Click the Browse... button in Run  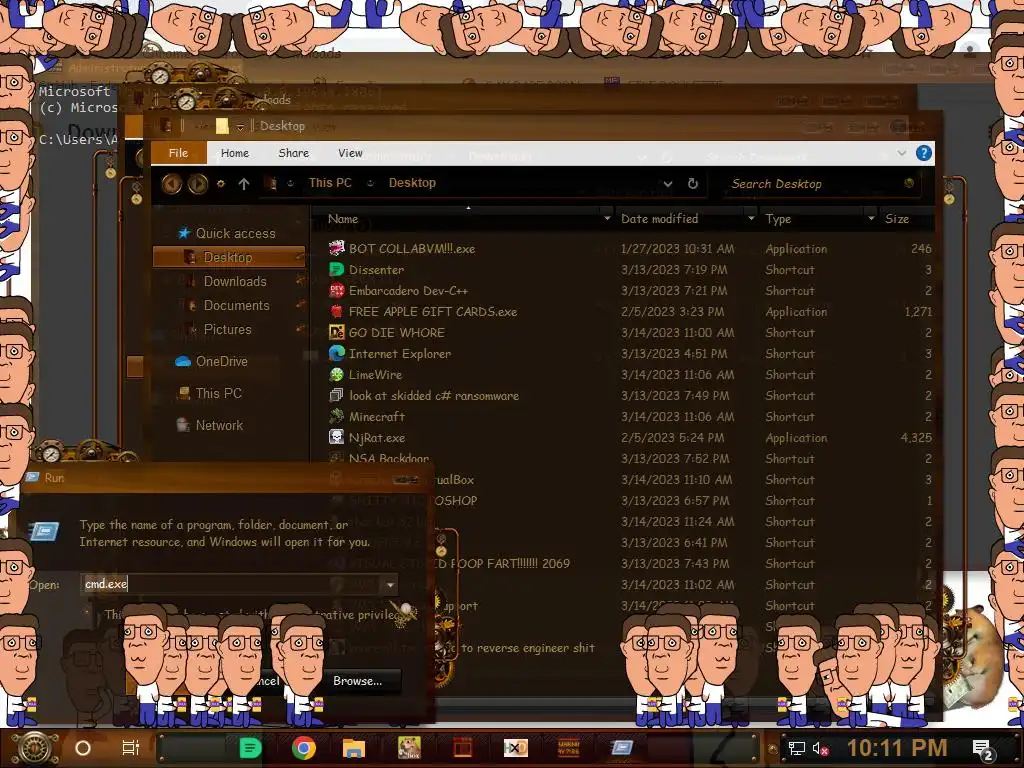[357, 680]
